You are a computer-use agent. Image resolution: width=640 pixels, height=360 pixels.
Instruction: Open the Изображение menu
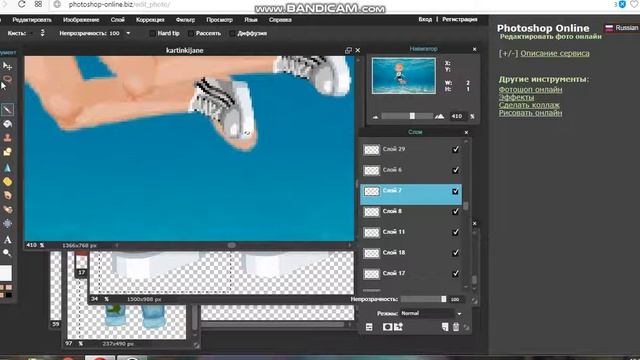click(x=81, y=20)
